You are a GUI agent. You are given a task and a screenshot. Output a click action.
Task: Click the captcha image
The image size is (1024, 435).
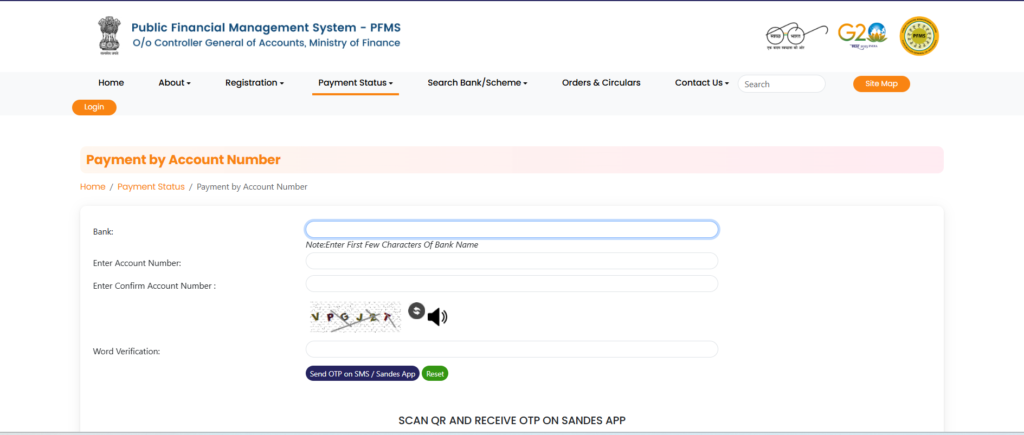(x=355, y=317)
